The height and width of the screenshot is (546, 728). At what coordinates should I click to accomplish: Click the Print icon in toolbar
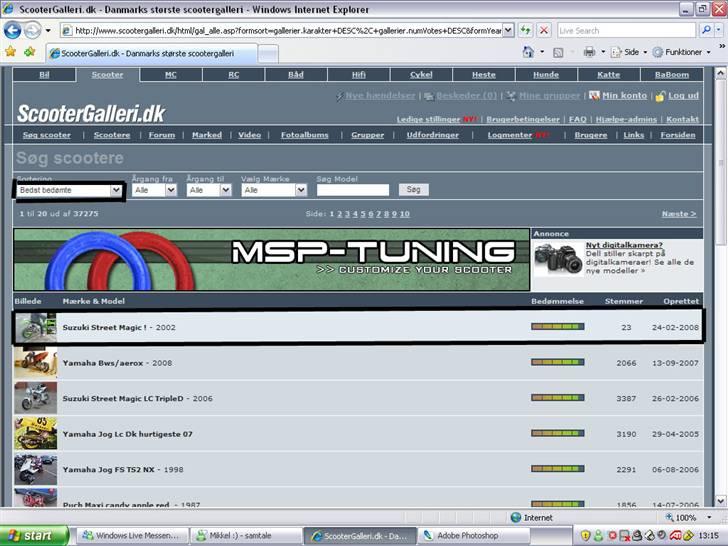589,52
